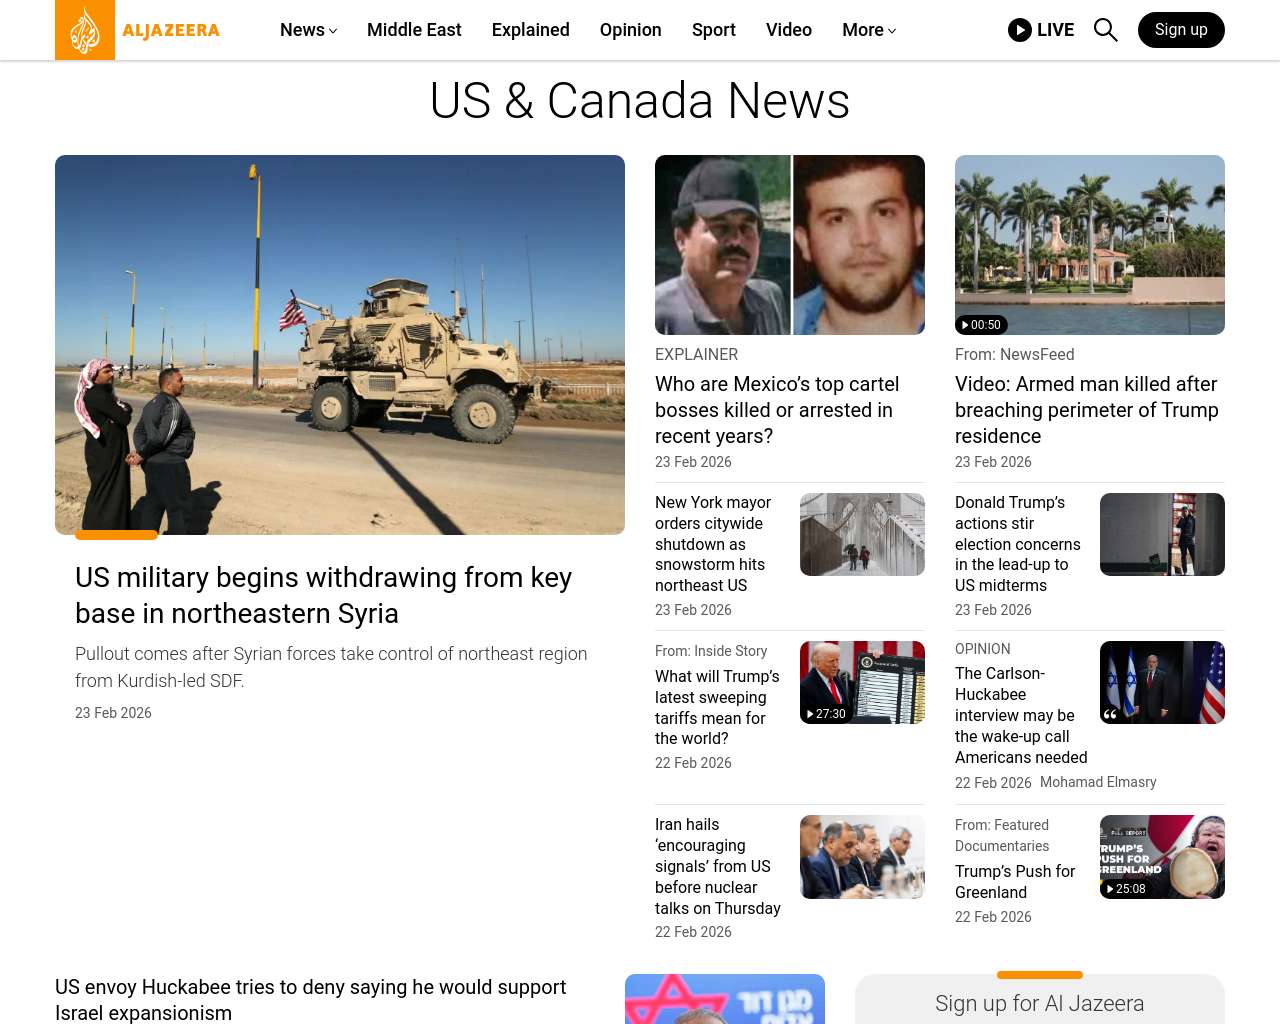Read Trump election concerns midterms article
Screen dimensions: 1280x1024
[x=1018, y=544]
